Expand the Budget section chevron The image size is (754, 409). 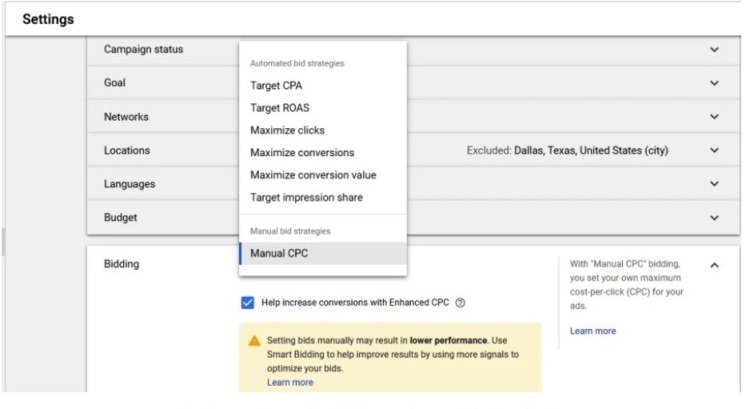tap(714, 218)
